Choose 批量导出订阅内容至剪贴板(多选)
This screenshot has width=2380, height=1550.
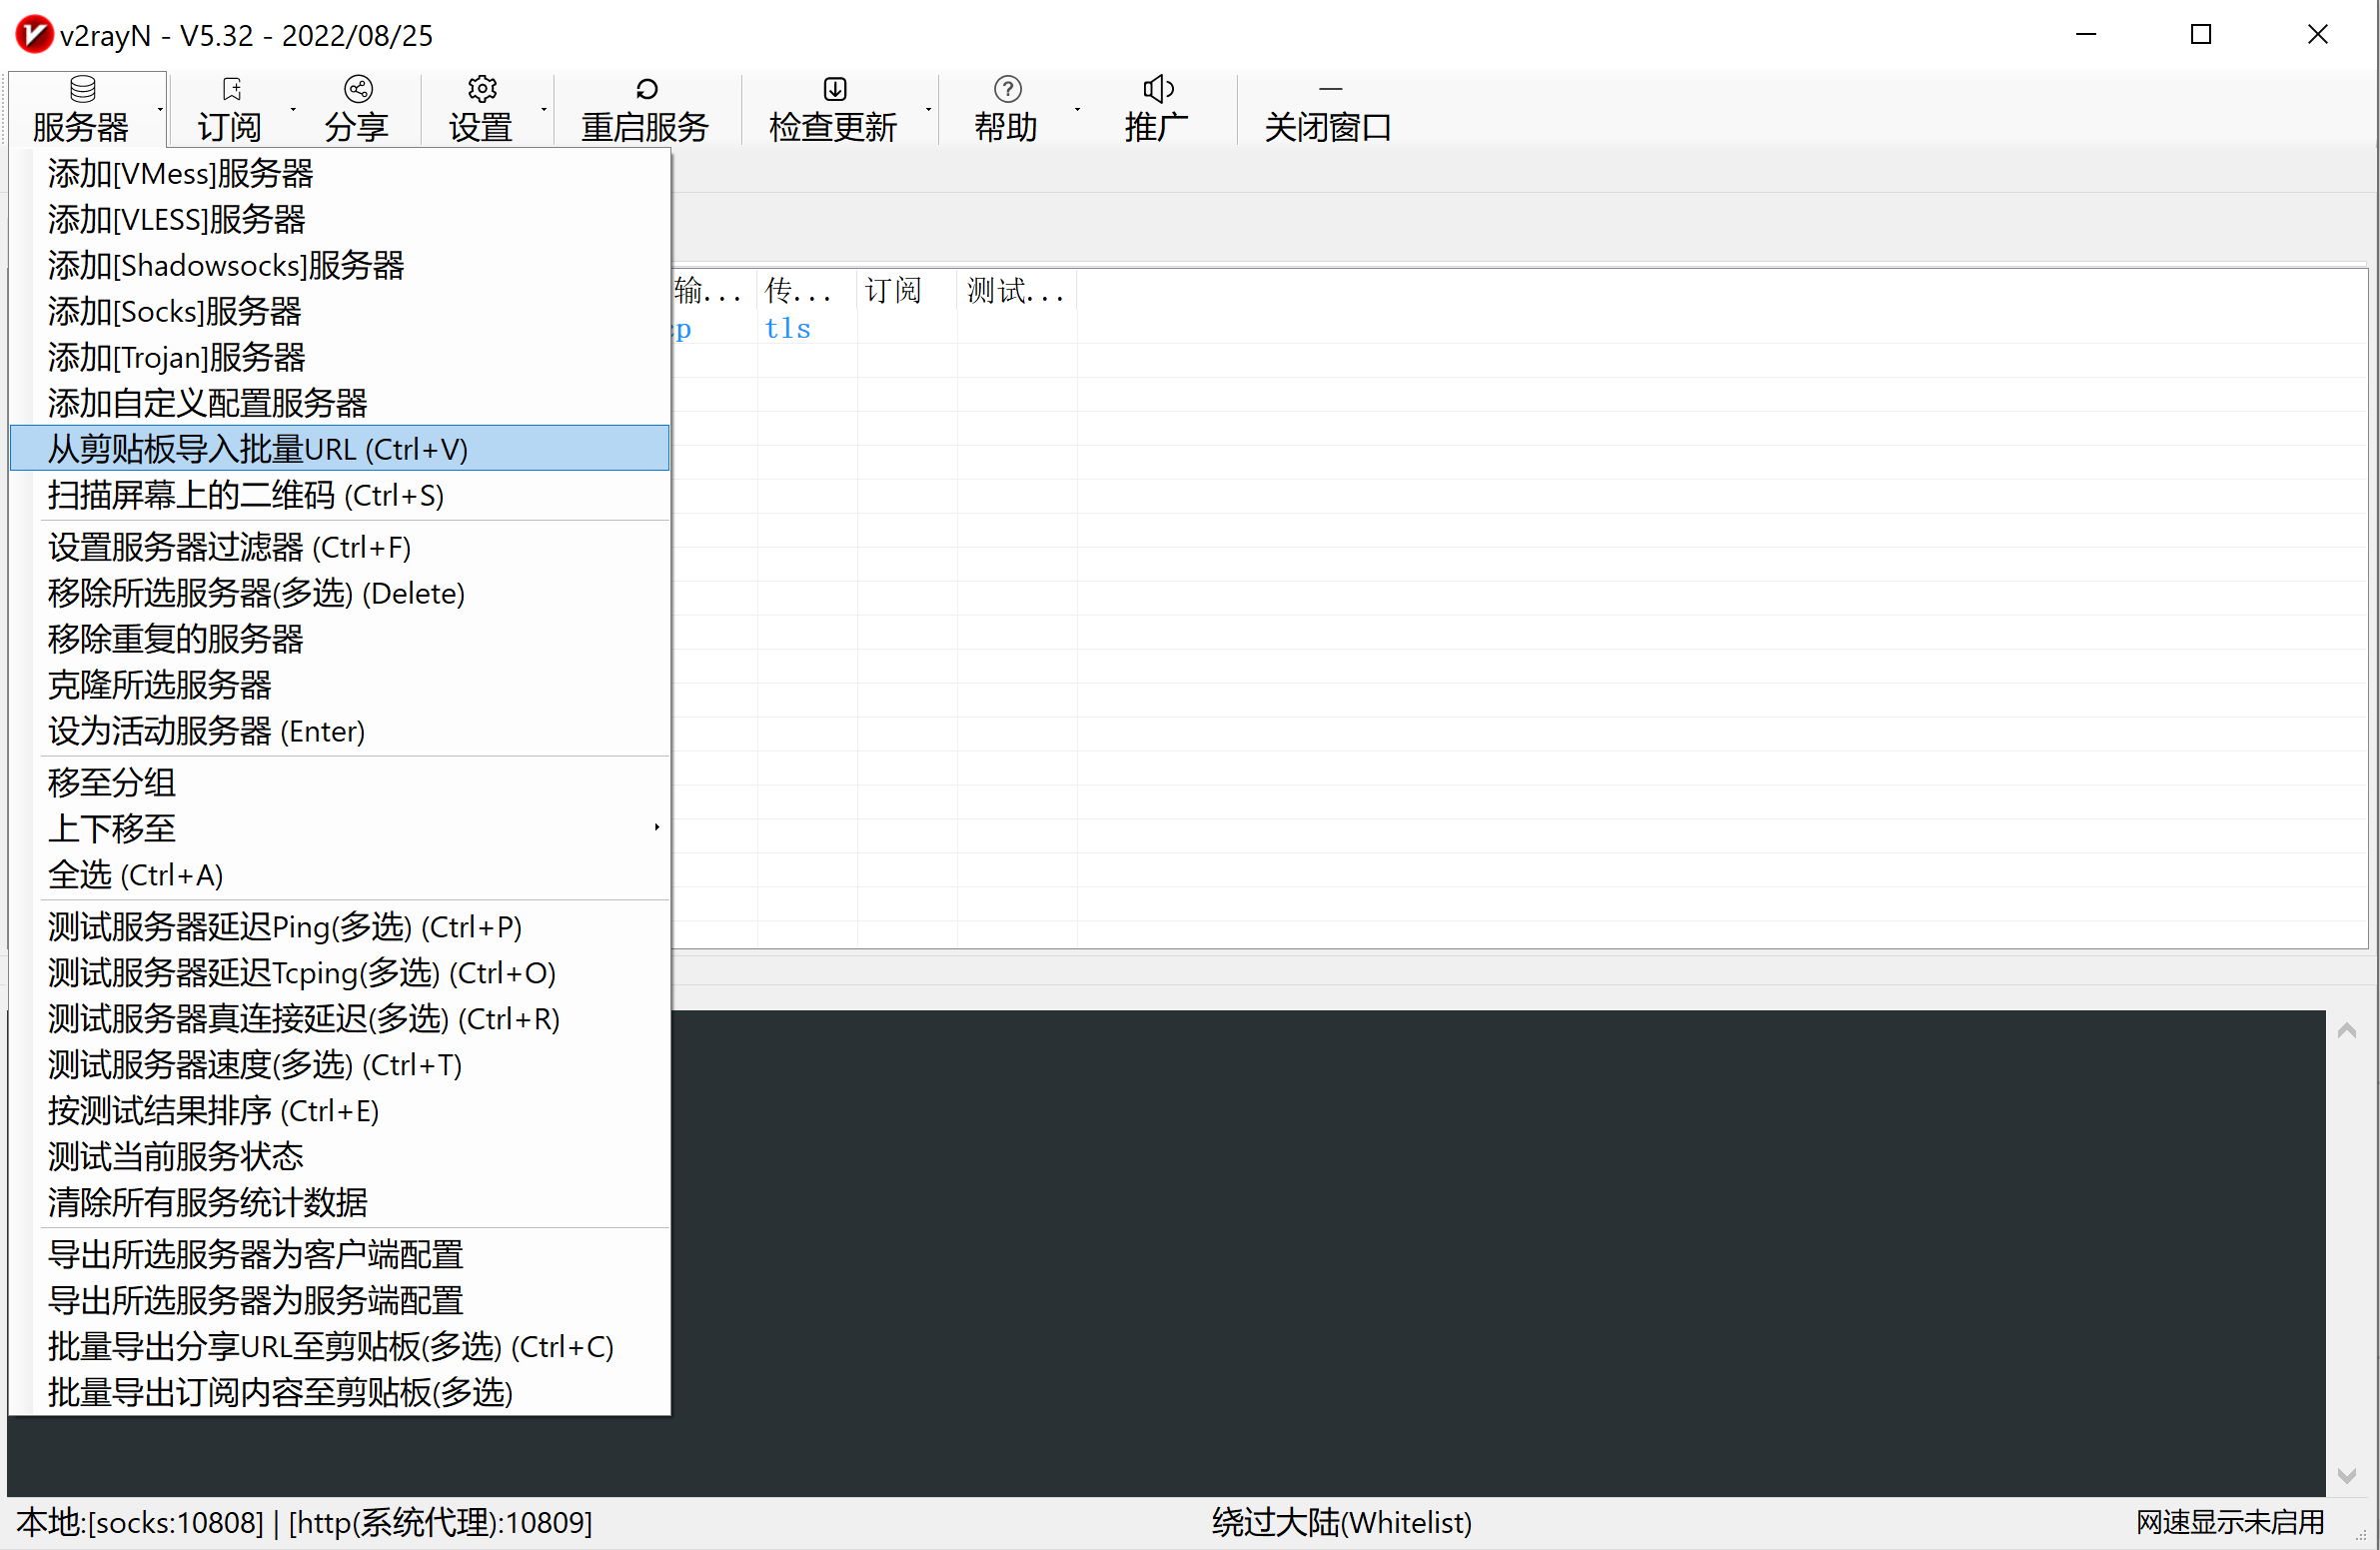(x=340, y=1393)
